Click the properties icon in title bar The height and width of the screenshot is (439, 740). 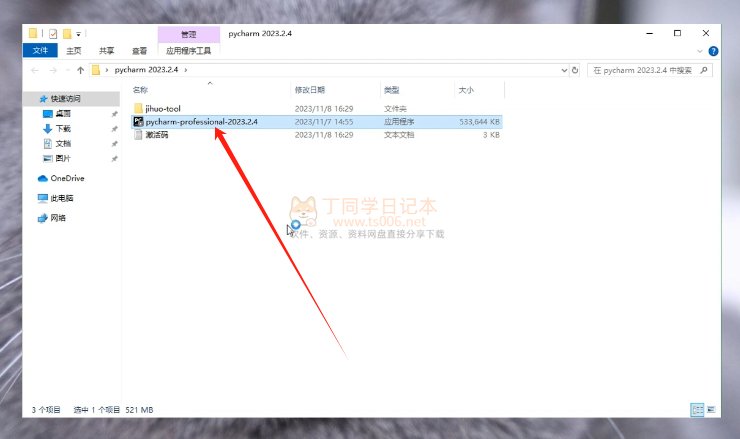pyautogui.click(x=53, y=34)
